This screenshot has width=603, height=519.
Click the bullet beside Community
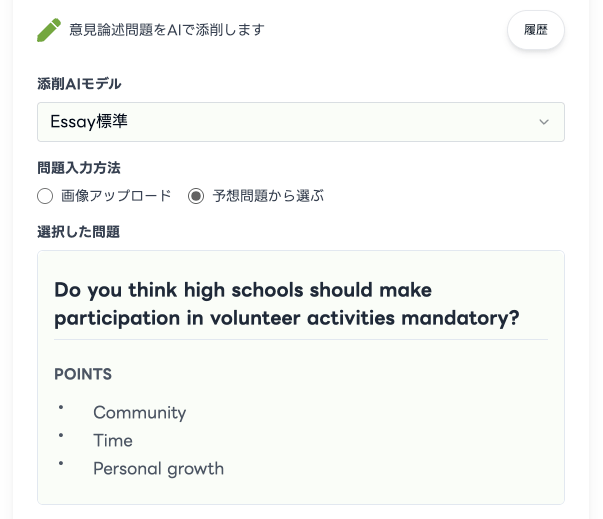(61, 408)
